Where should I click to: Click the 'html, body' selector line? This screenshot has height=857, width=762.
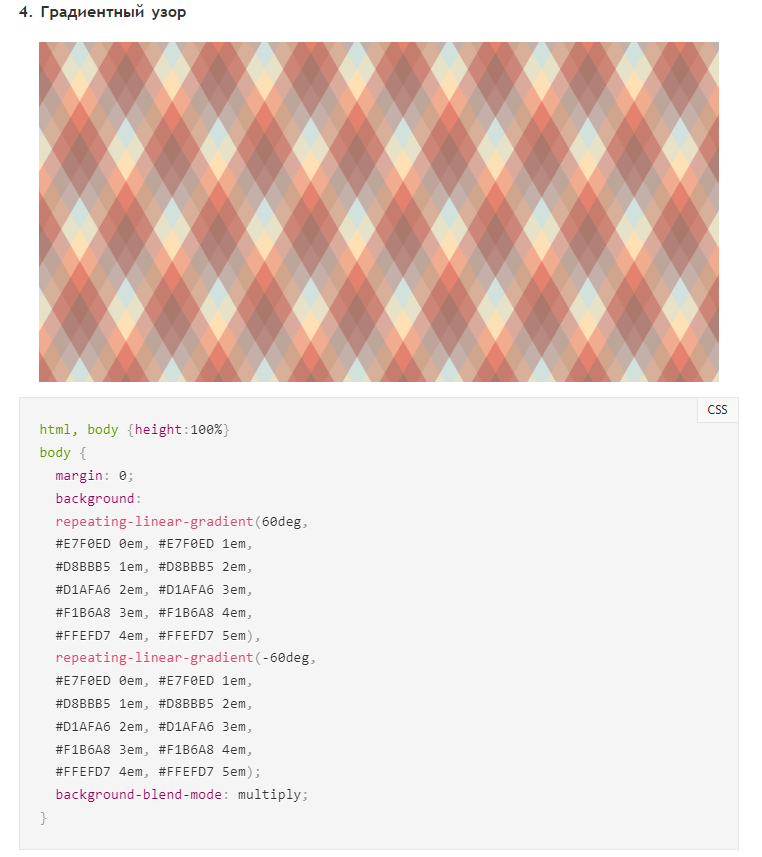click(134, 430)
